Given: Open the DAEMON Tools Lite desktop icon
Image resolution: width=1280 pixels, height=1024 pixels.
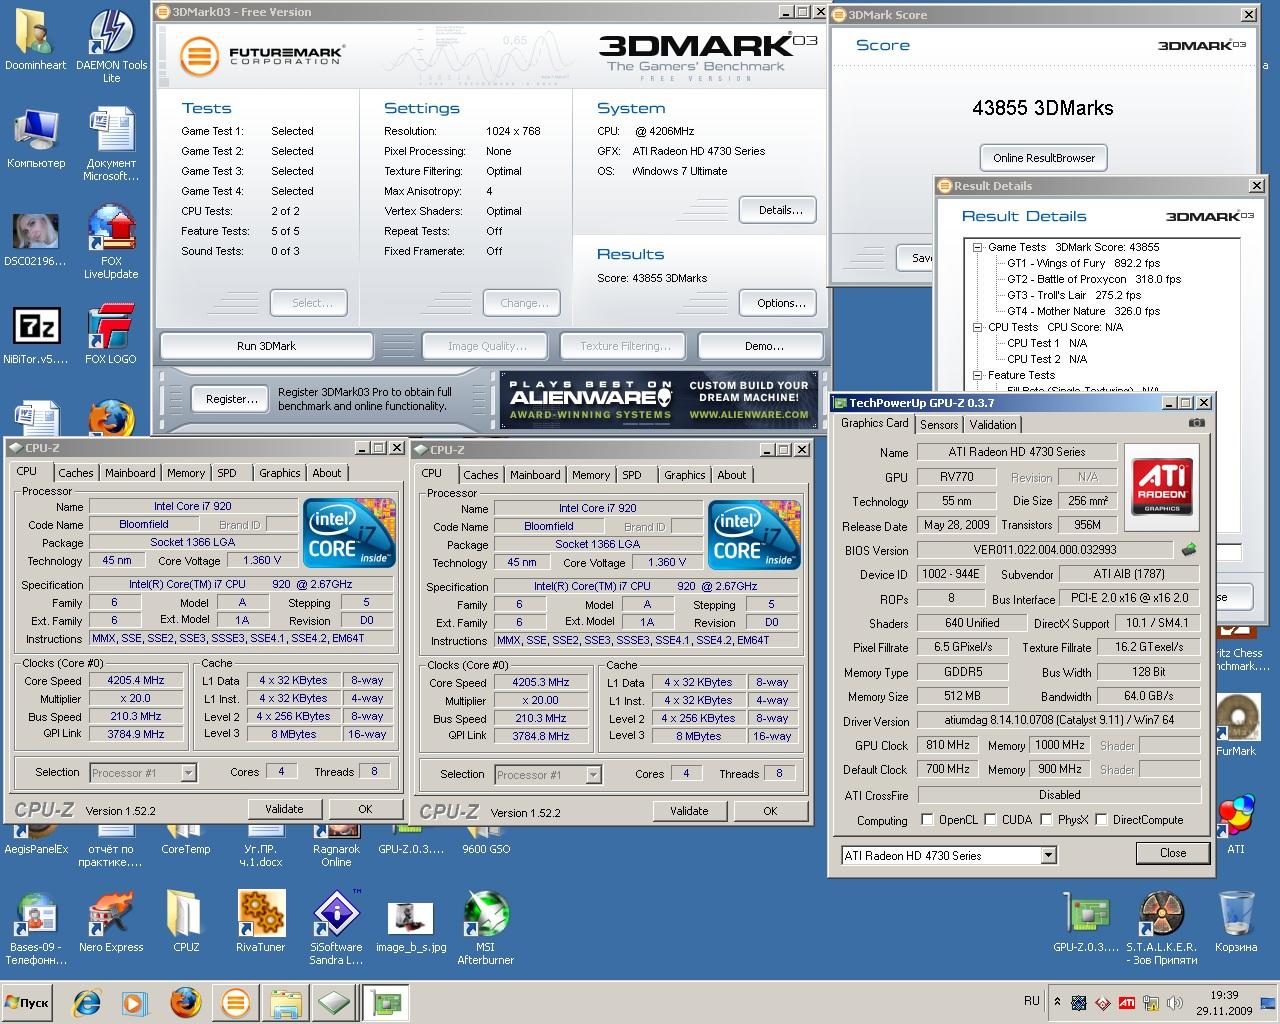Looking at the screenshot, I should point(111,47).
